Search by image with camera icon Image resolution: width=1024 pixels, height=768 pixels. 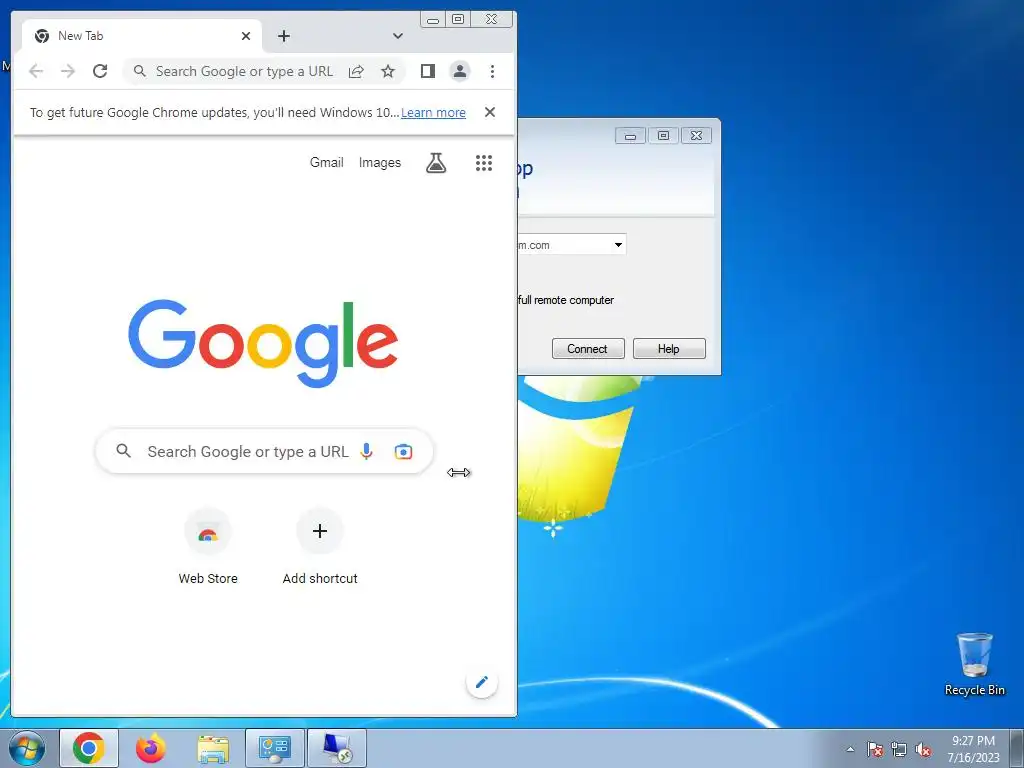click(x=404, y=451)
